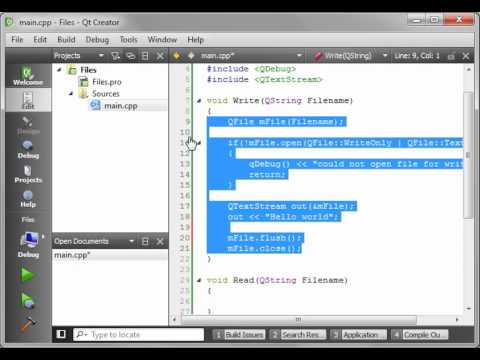Synchronize Projects view with editor
Viewport: 480px width, 360px height.
pos(131,56)
